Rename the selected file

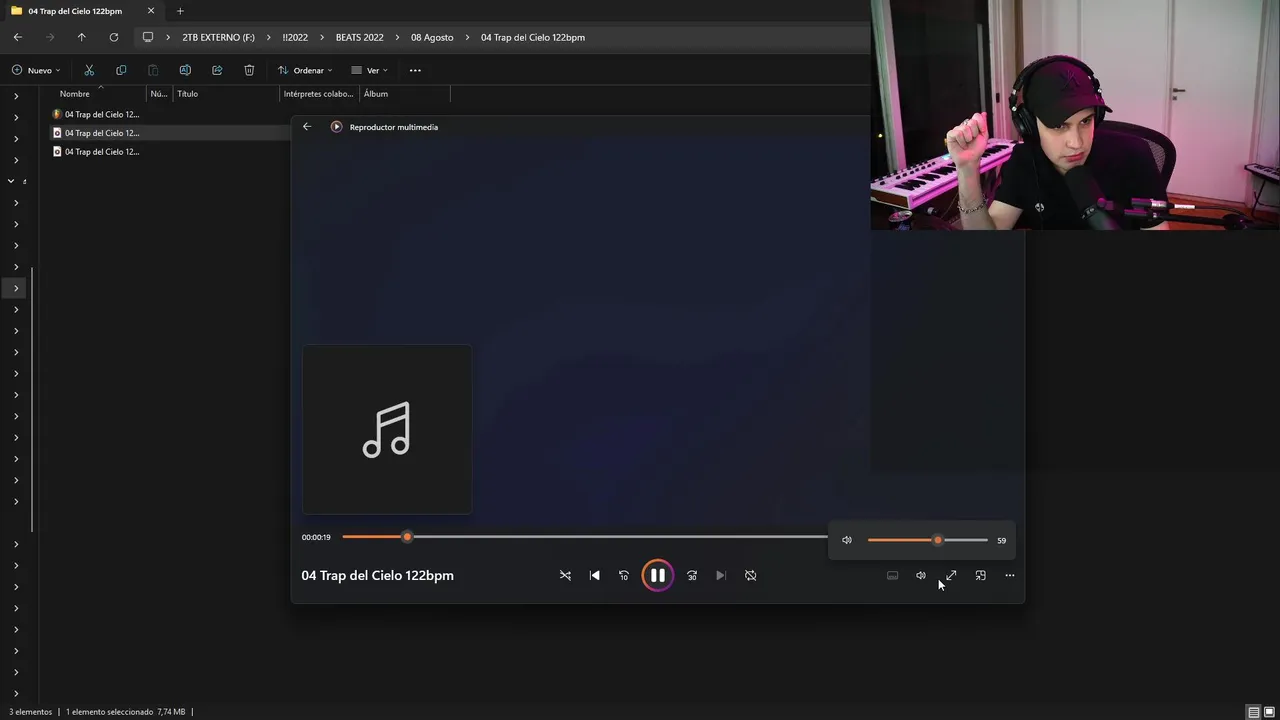[x=185, y=70]
